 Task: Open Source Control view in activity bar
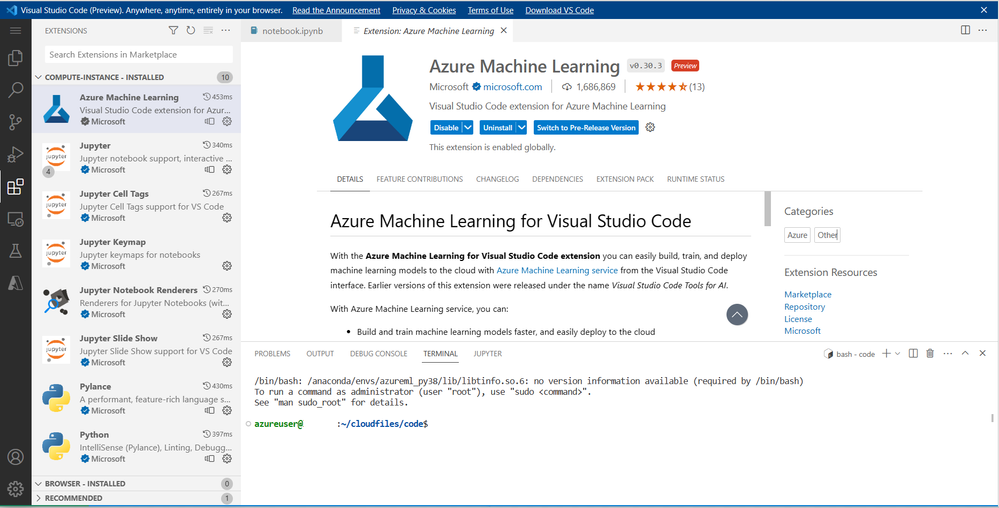15,122
